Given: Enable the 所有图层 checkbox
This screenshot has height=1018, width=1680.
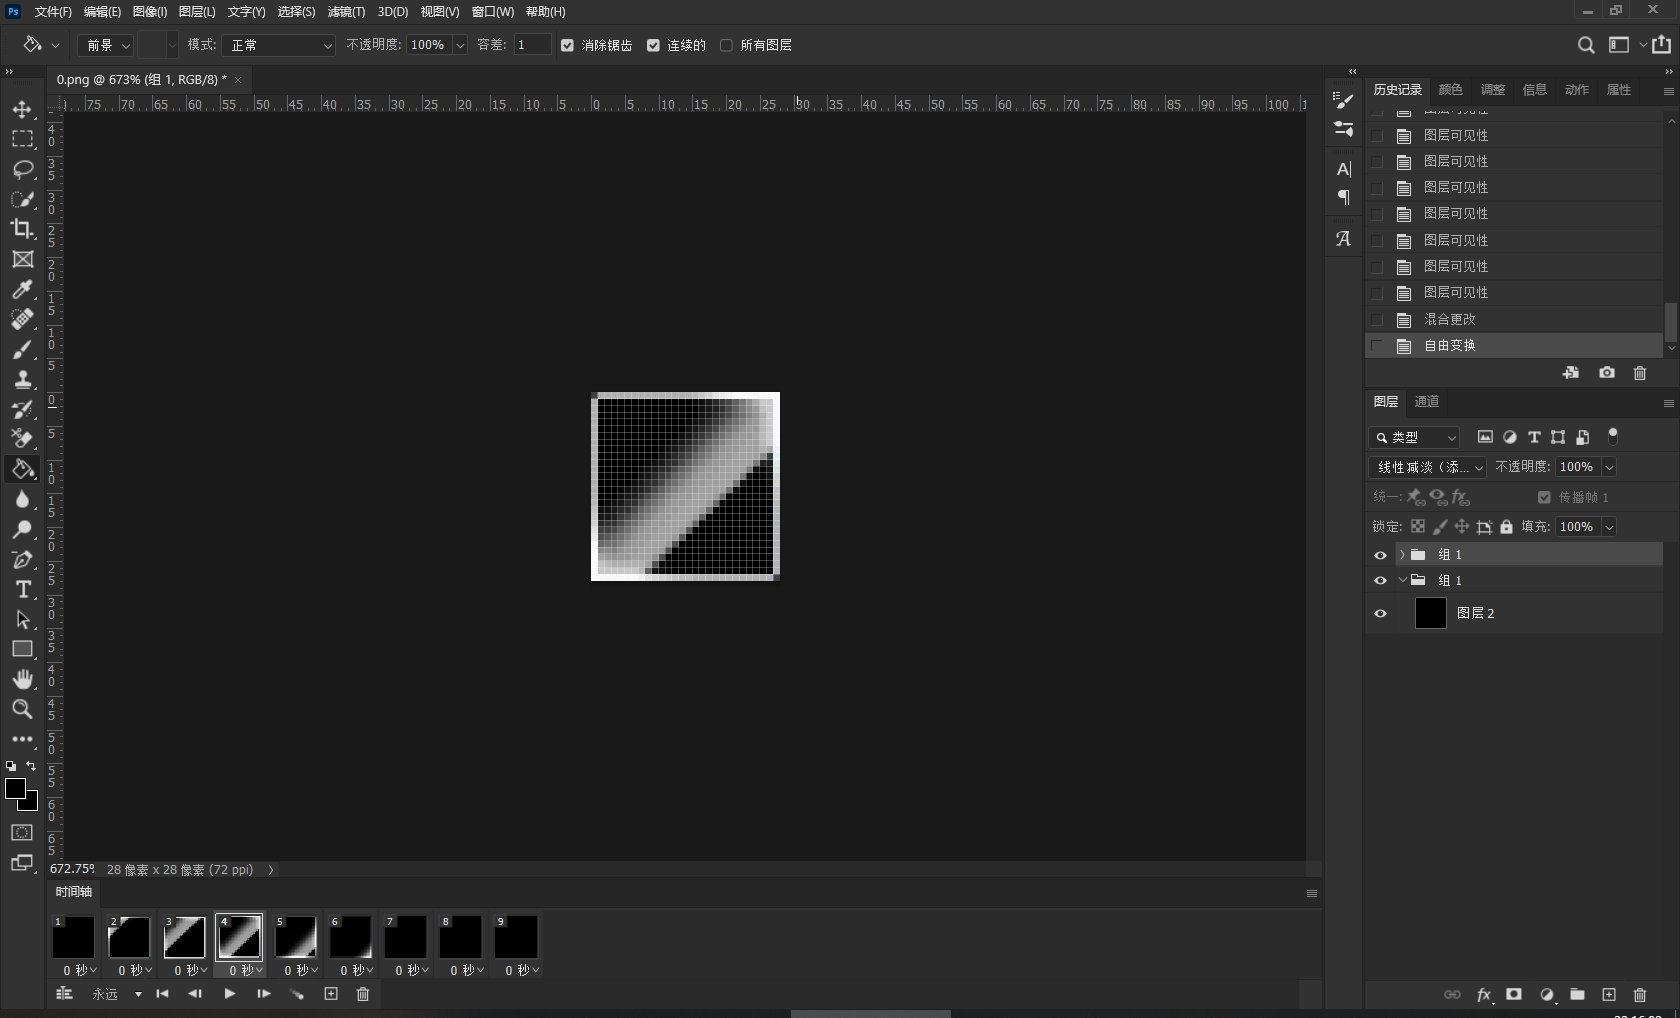Looking at the screenshot, I should point(726,45).
